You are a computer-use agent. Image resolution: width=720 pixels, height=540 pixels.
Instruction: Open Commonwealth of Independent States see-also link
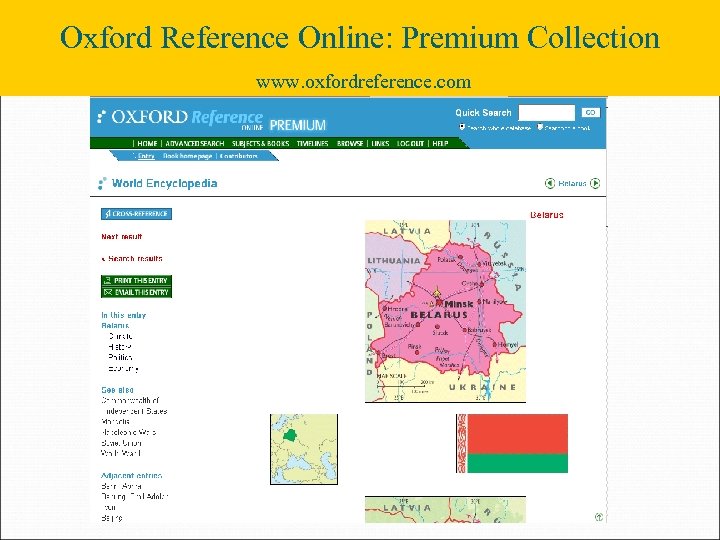pyautogui.click(x=134, y=406)
